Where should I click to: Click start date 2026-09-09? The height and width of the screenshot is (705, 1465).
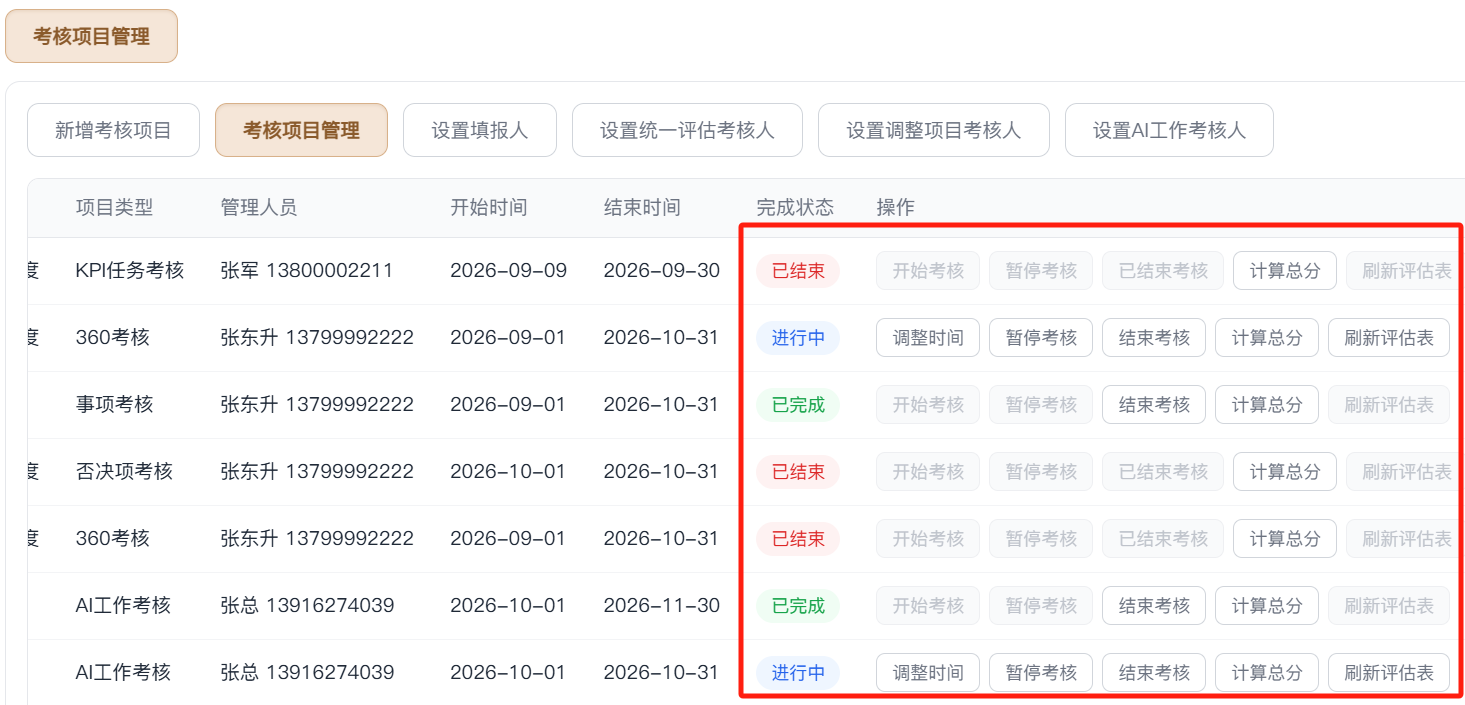click(508, 270)
